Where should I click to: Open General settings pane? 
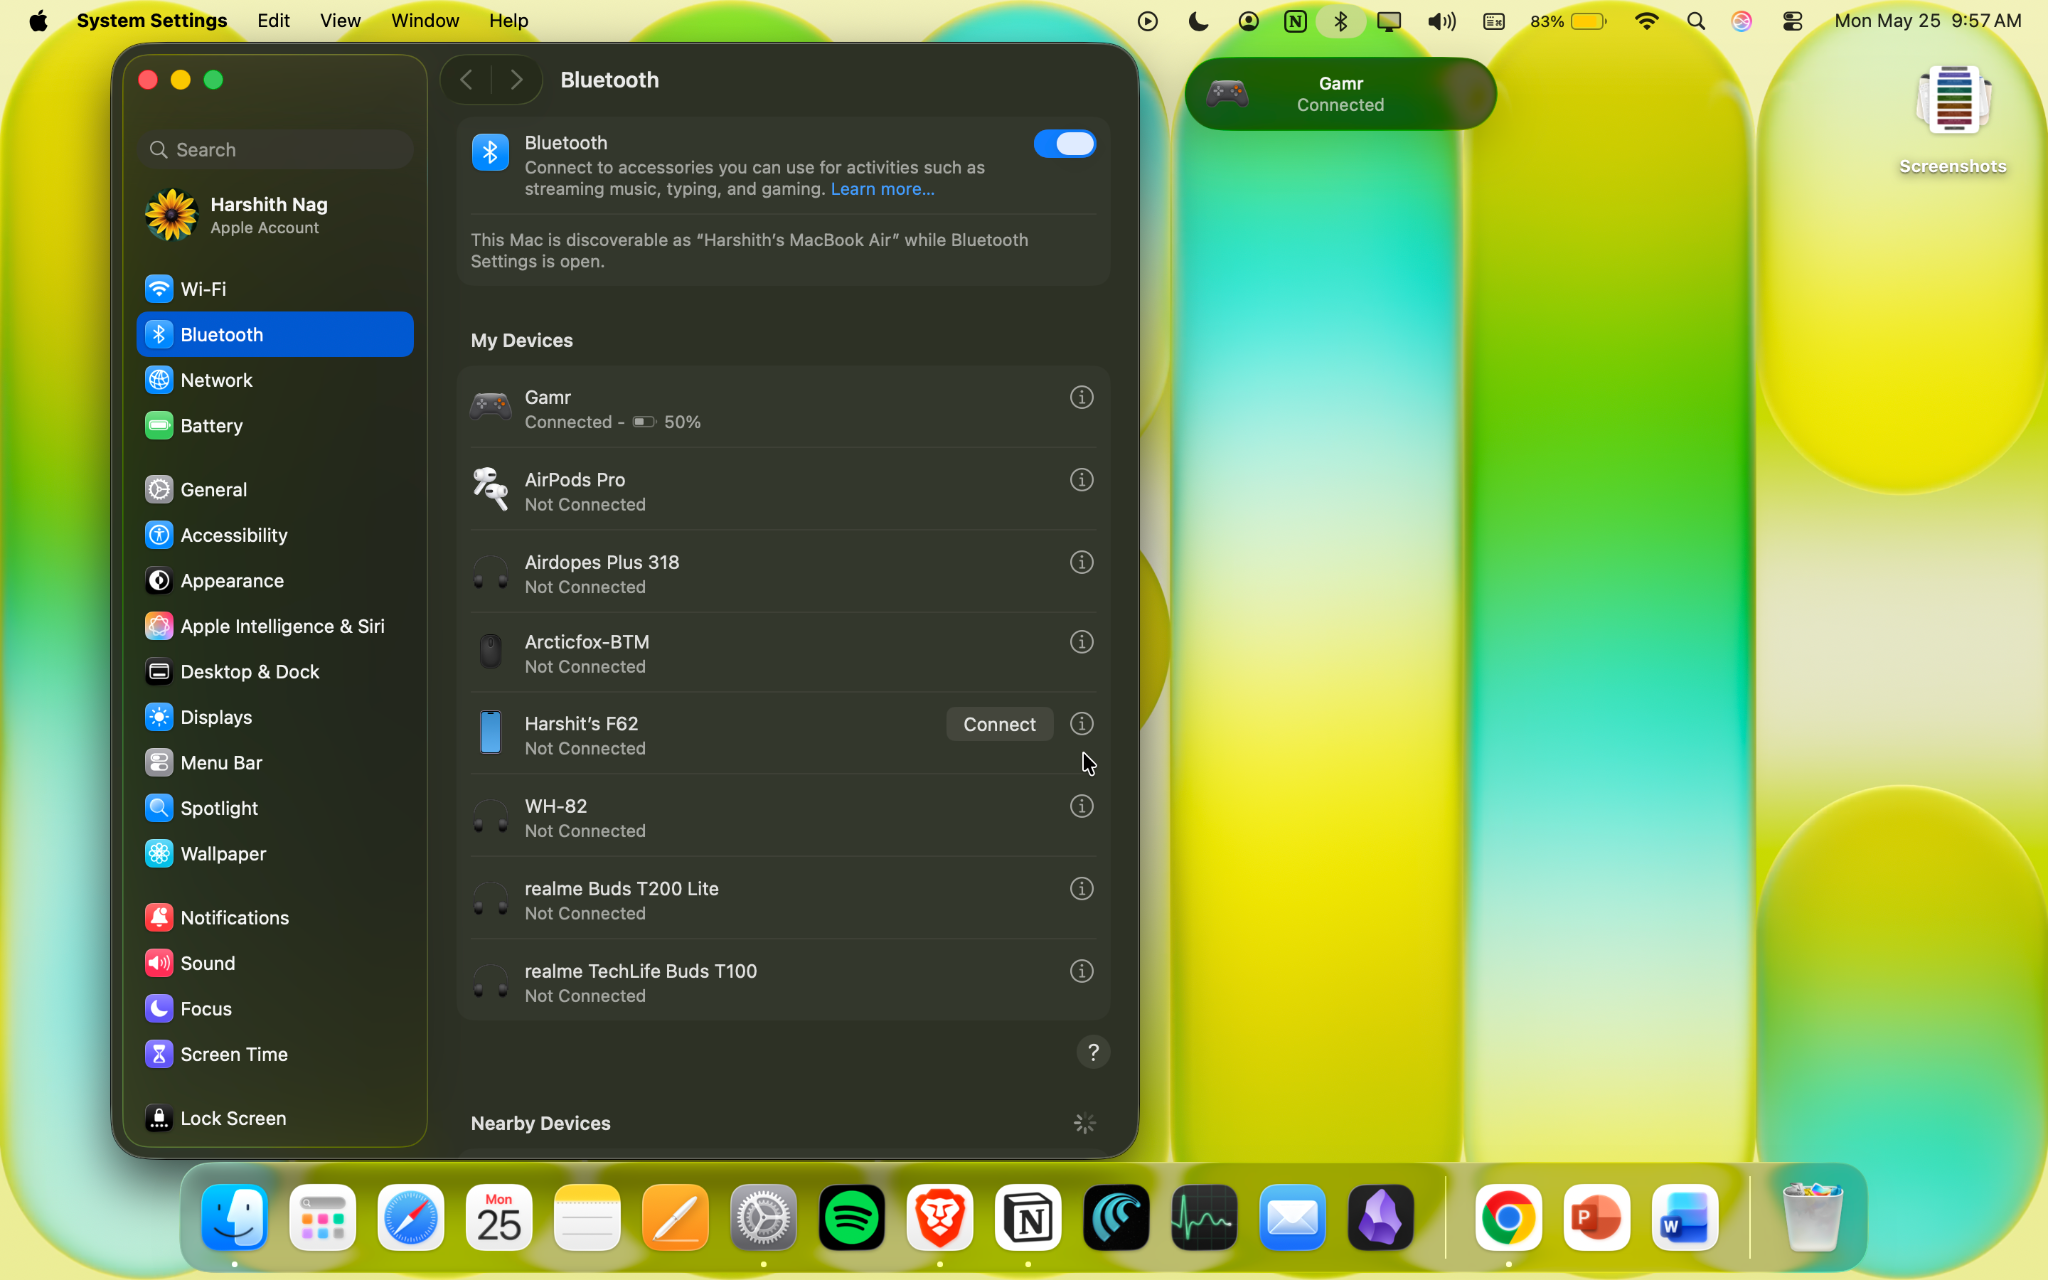click(276, 490)
